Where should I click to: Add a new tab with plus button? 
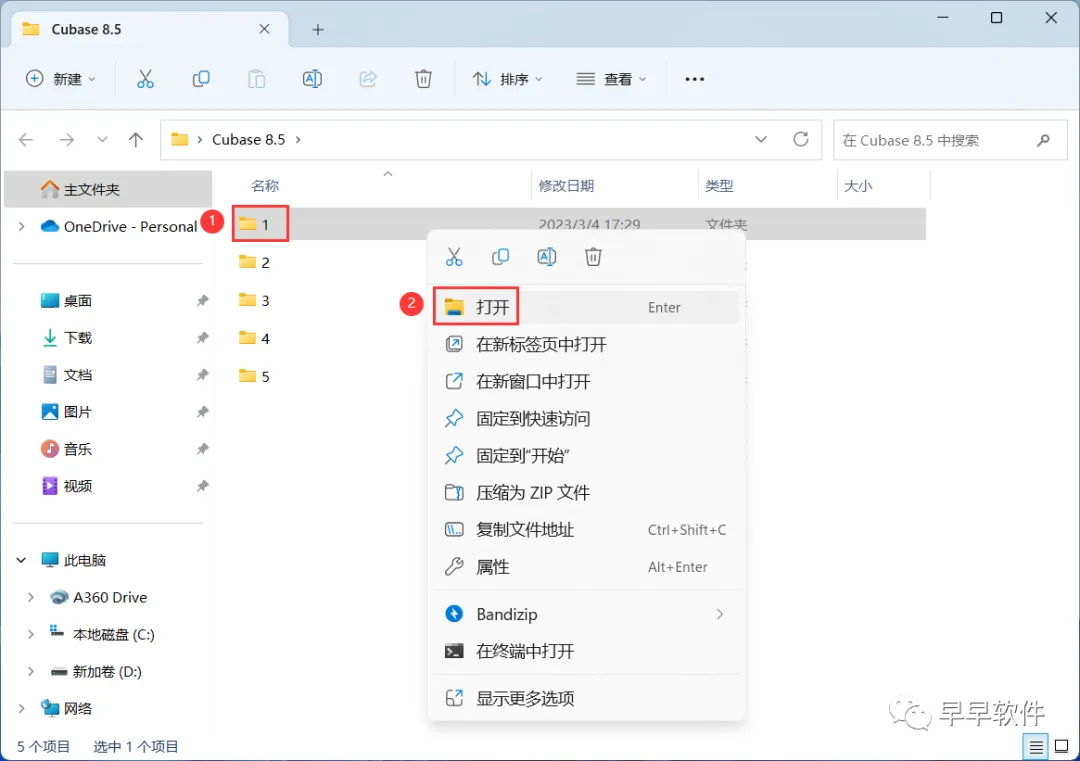[x=318, y=30]
